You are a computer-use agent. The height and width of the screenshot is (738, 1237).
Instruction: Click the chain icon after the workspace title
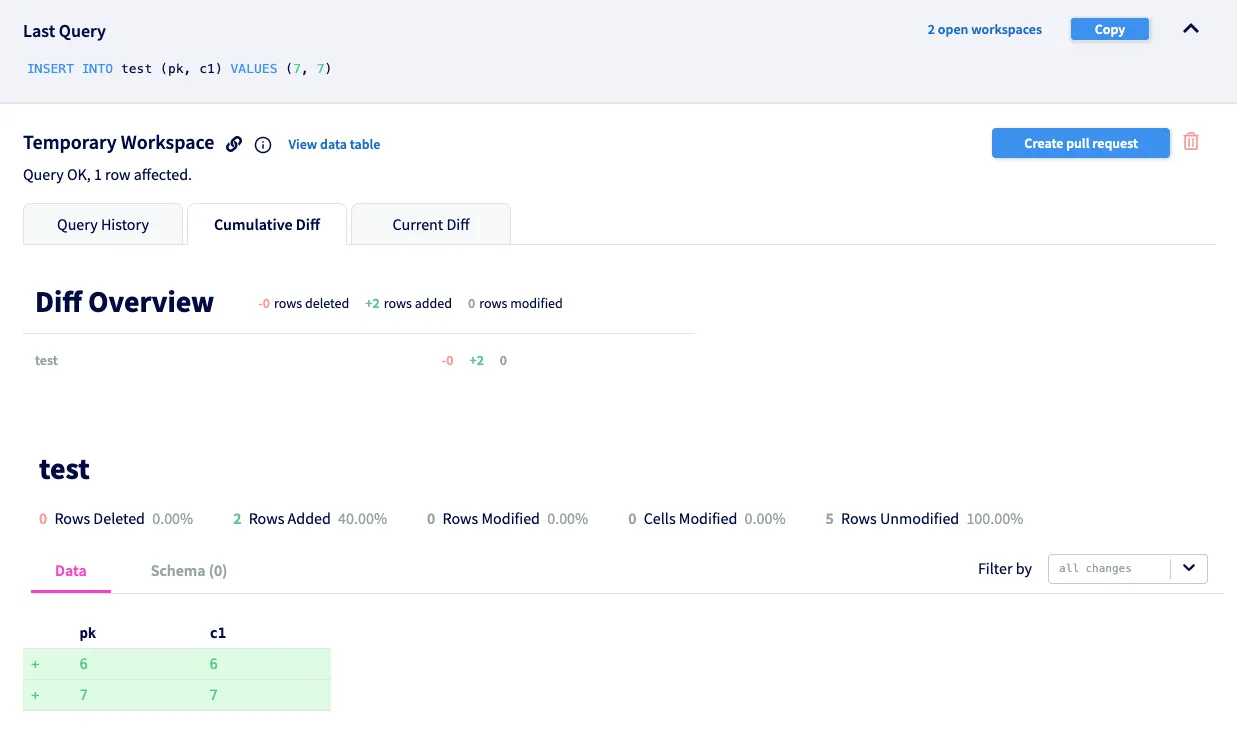pos(234,143)
